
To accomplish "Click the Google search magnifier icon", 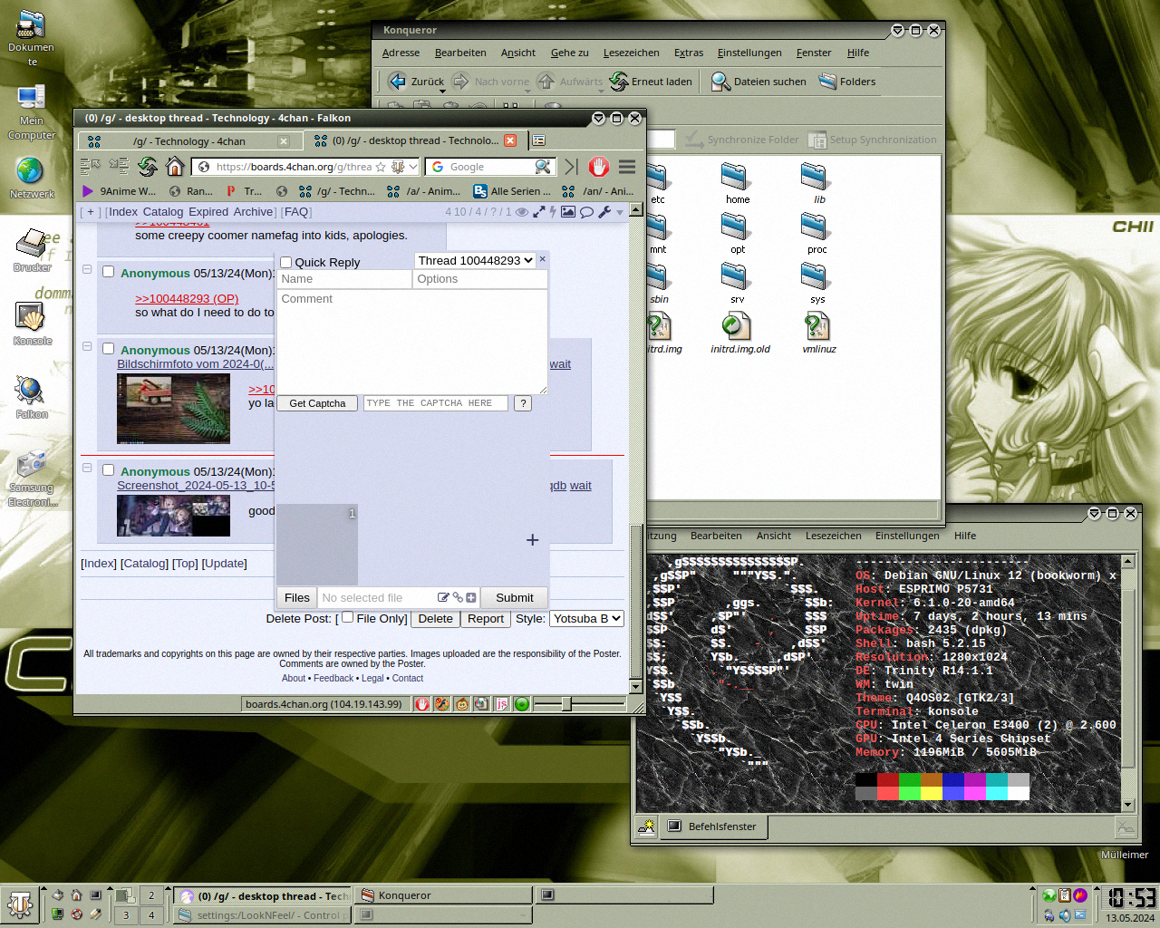I will tap(542, 167).
